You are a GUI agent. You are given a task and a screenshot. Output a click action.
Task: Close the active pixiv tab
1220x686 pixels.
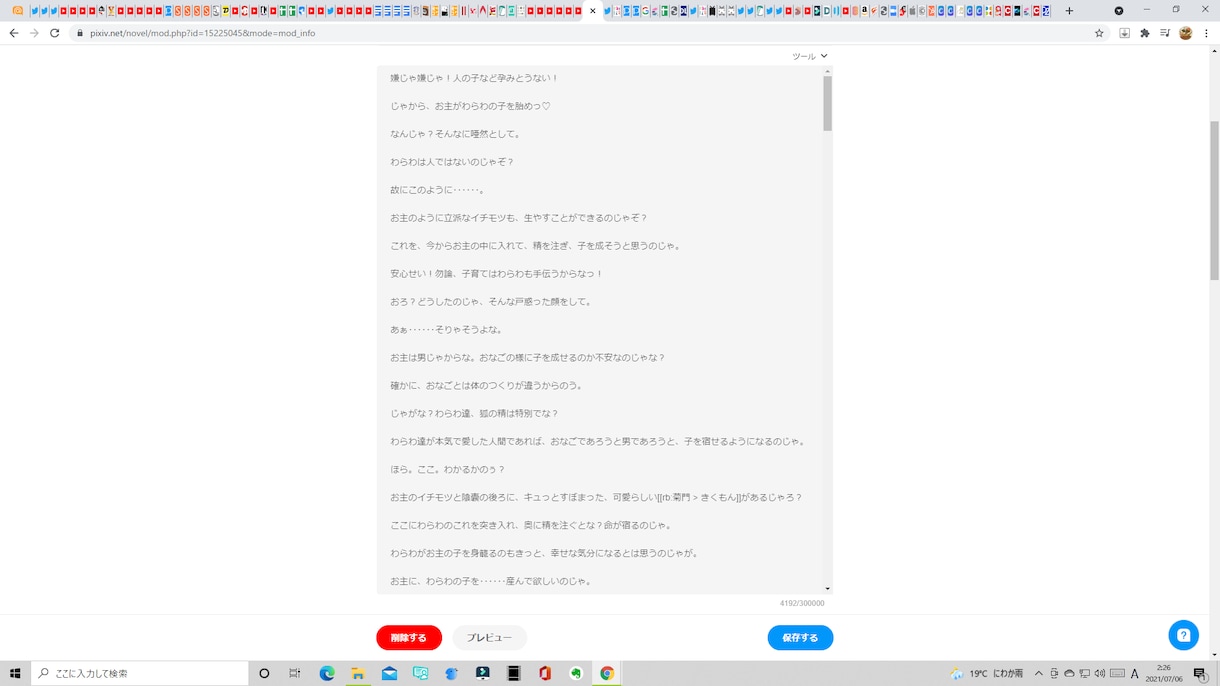[593, 11]
